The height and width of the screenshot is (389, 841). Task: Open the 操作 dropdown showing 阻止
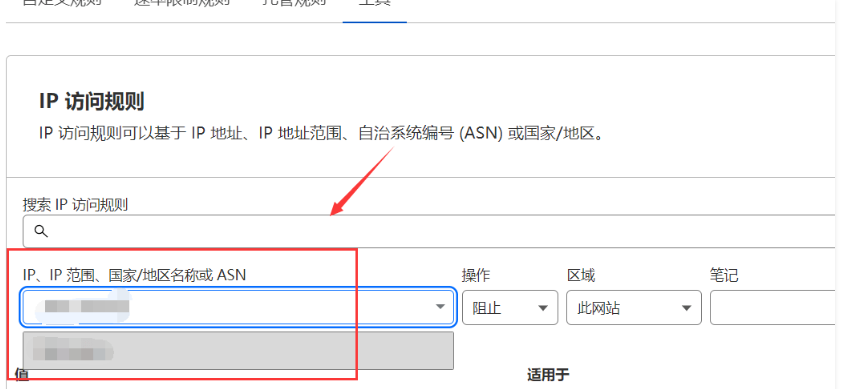point(510,308)
